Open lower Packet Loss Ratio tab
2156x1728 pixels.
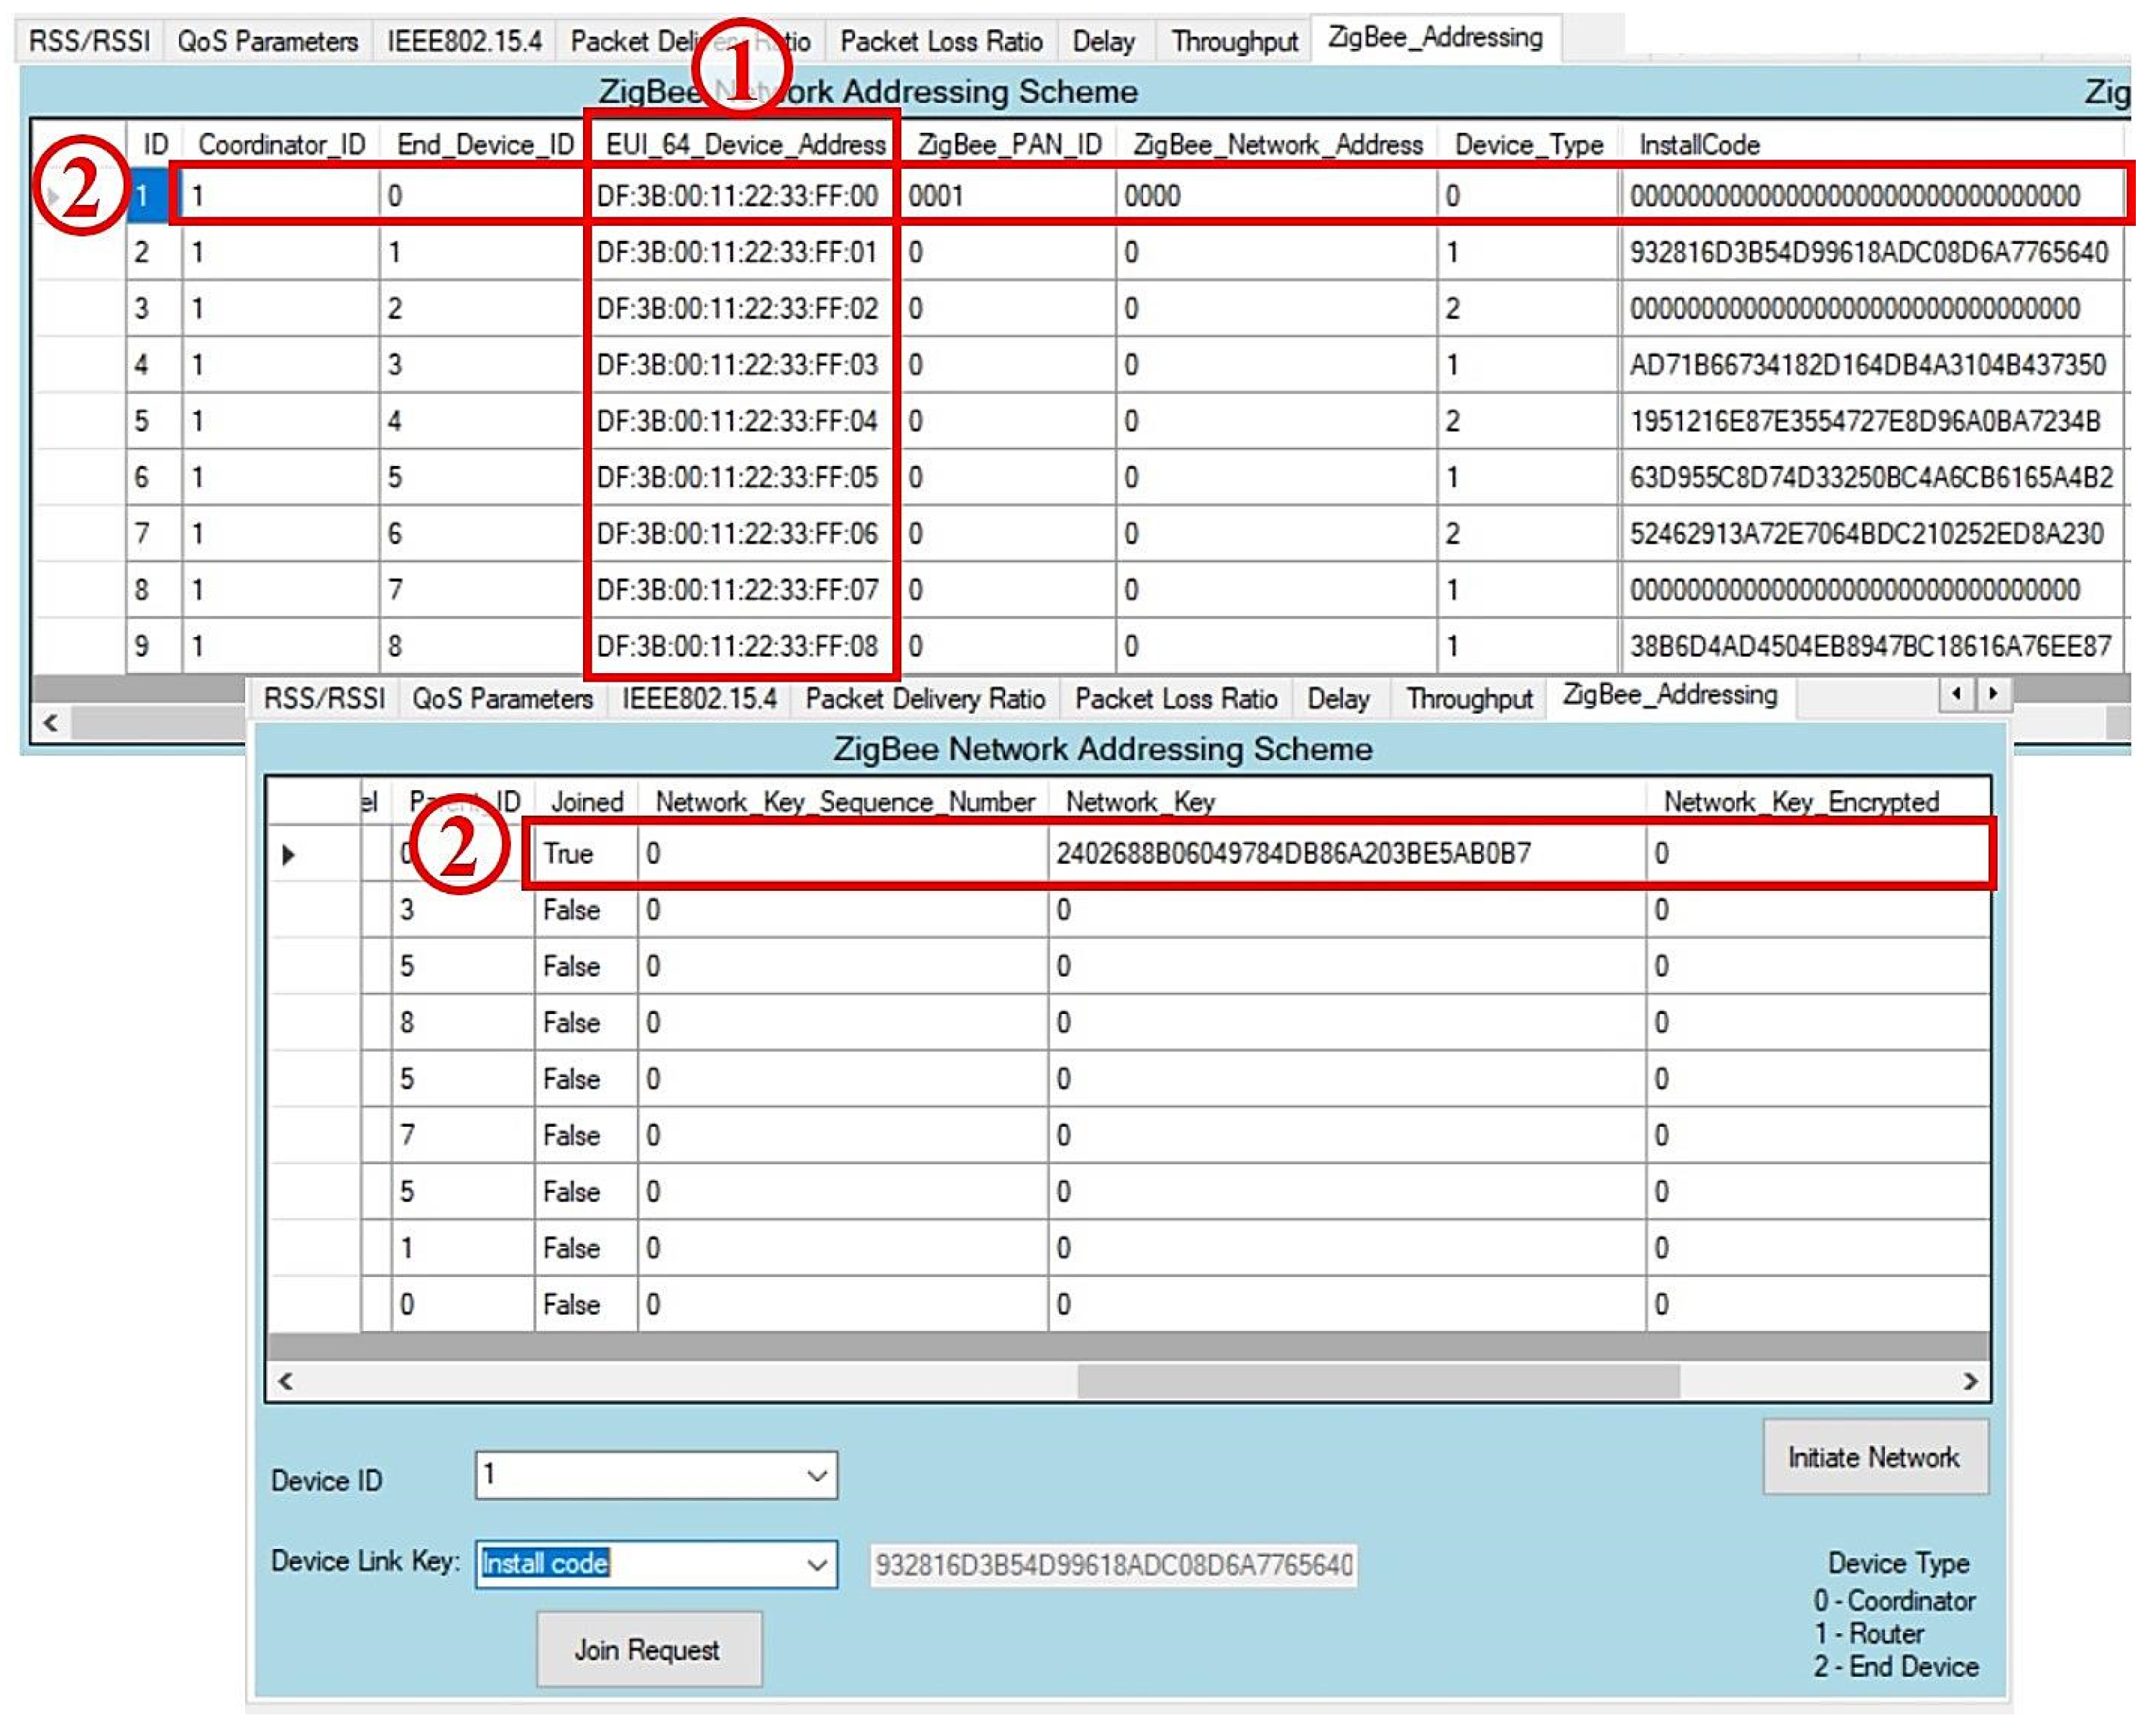pos(1176,699)
